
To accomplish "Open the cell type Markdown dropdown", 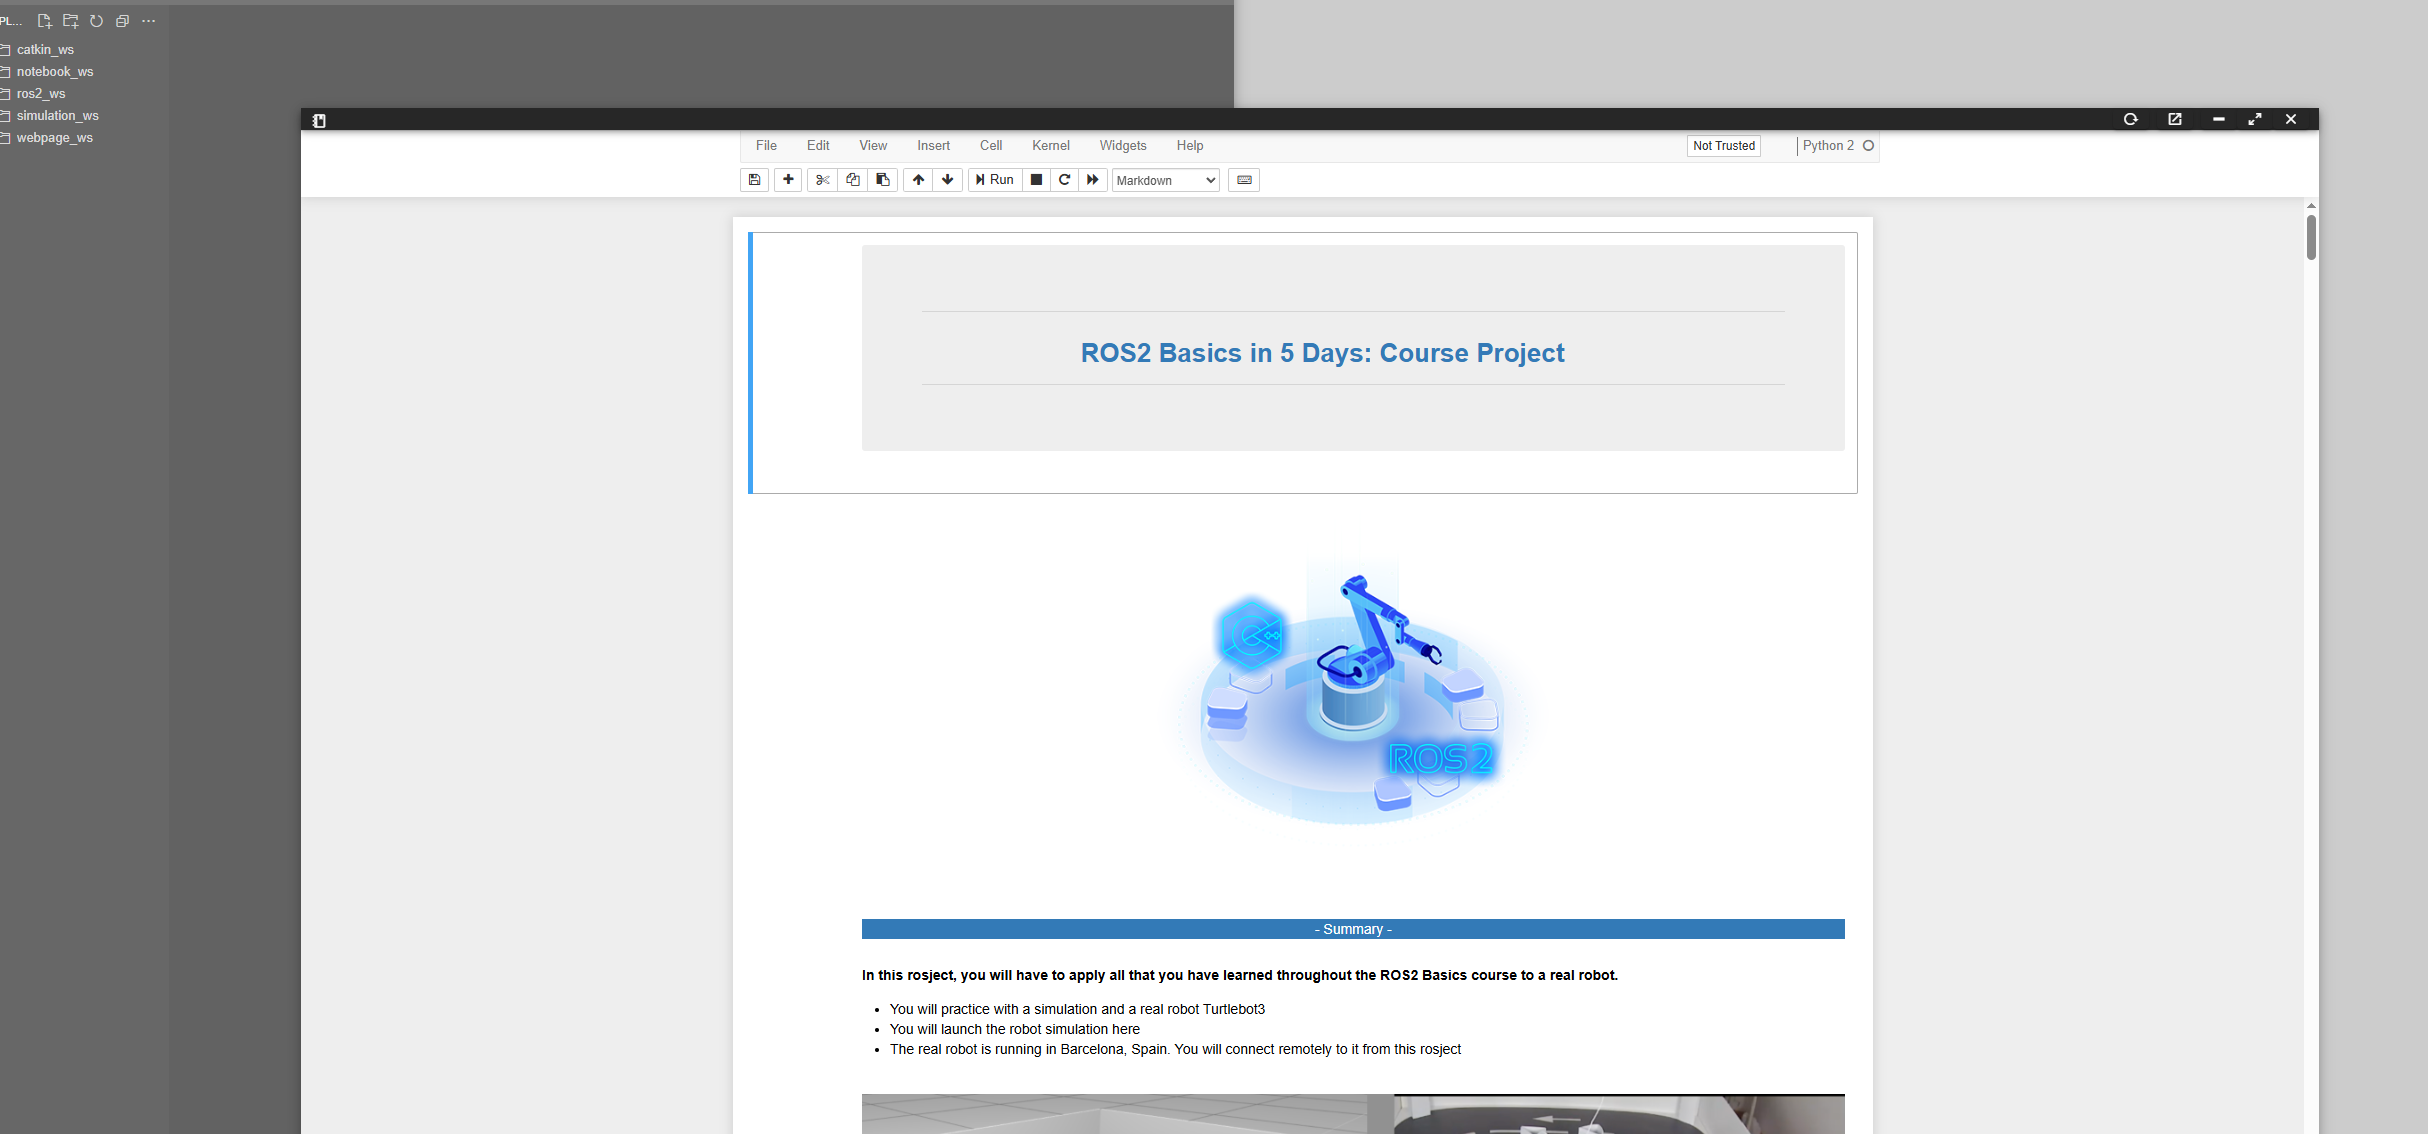I will click(x=1166, y=181).
